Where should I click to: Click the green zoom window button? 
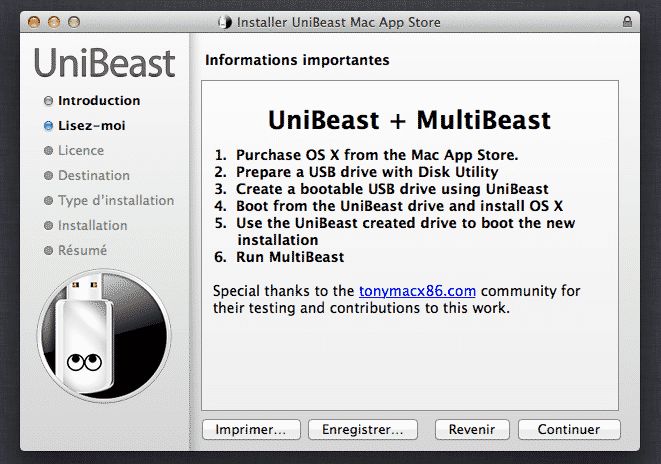tap(74, 22)
